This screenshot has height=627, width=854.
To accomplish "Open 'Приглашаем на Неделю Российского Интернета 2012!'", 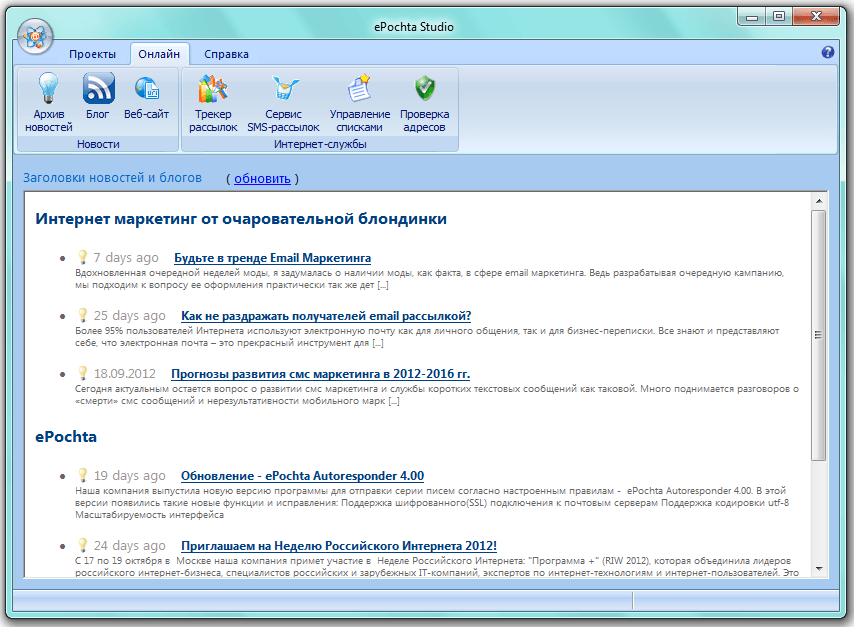I will click(x=339, y=546).
